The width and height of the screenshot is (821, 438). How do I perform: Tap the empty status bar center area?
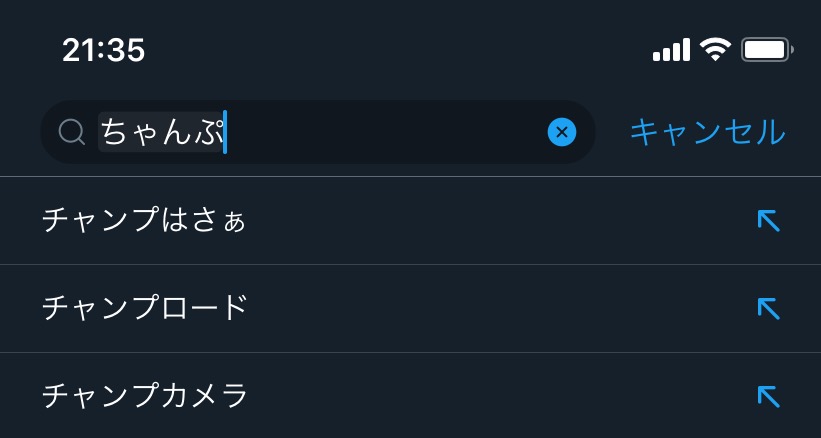400,49
